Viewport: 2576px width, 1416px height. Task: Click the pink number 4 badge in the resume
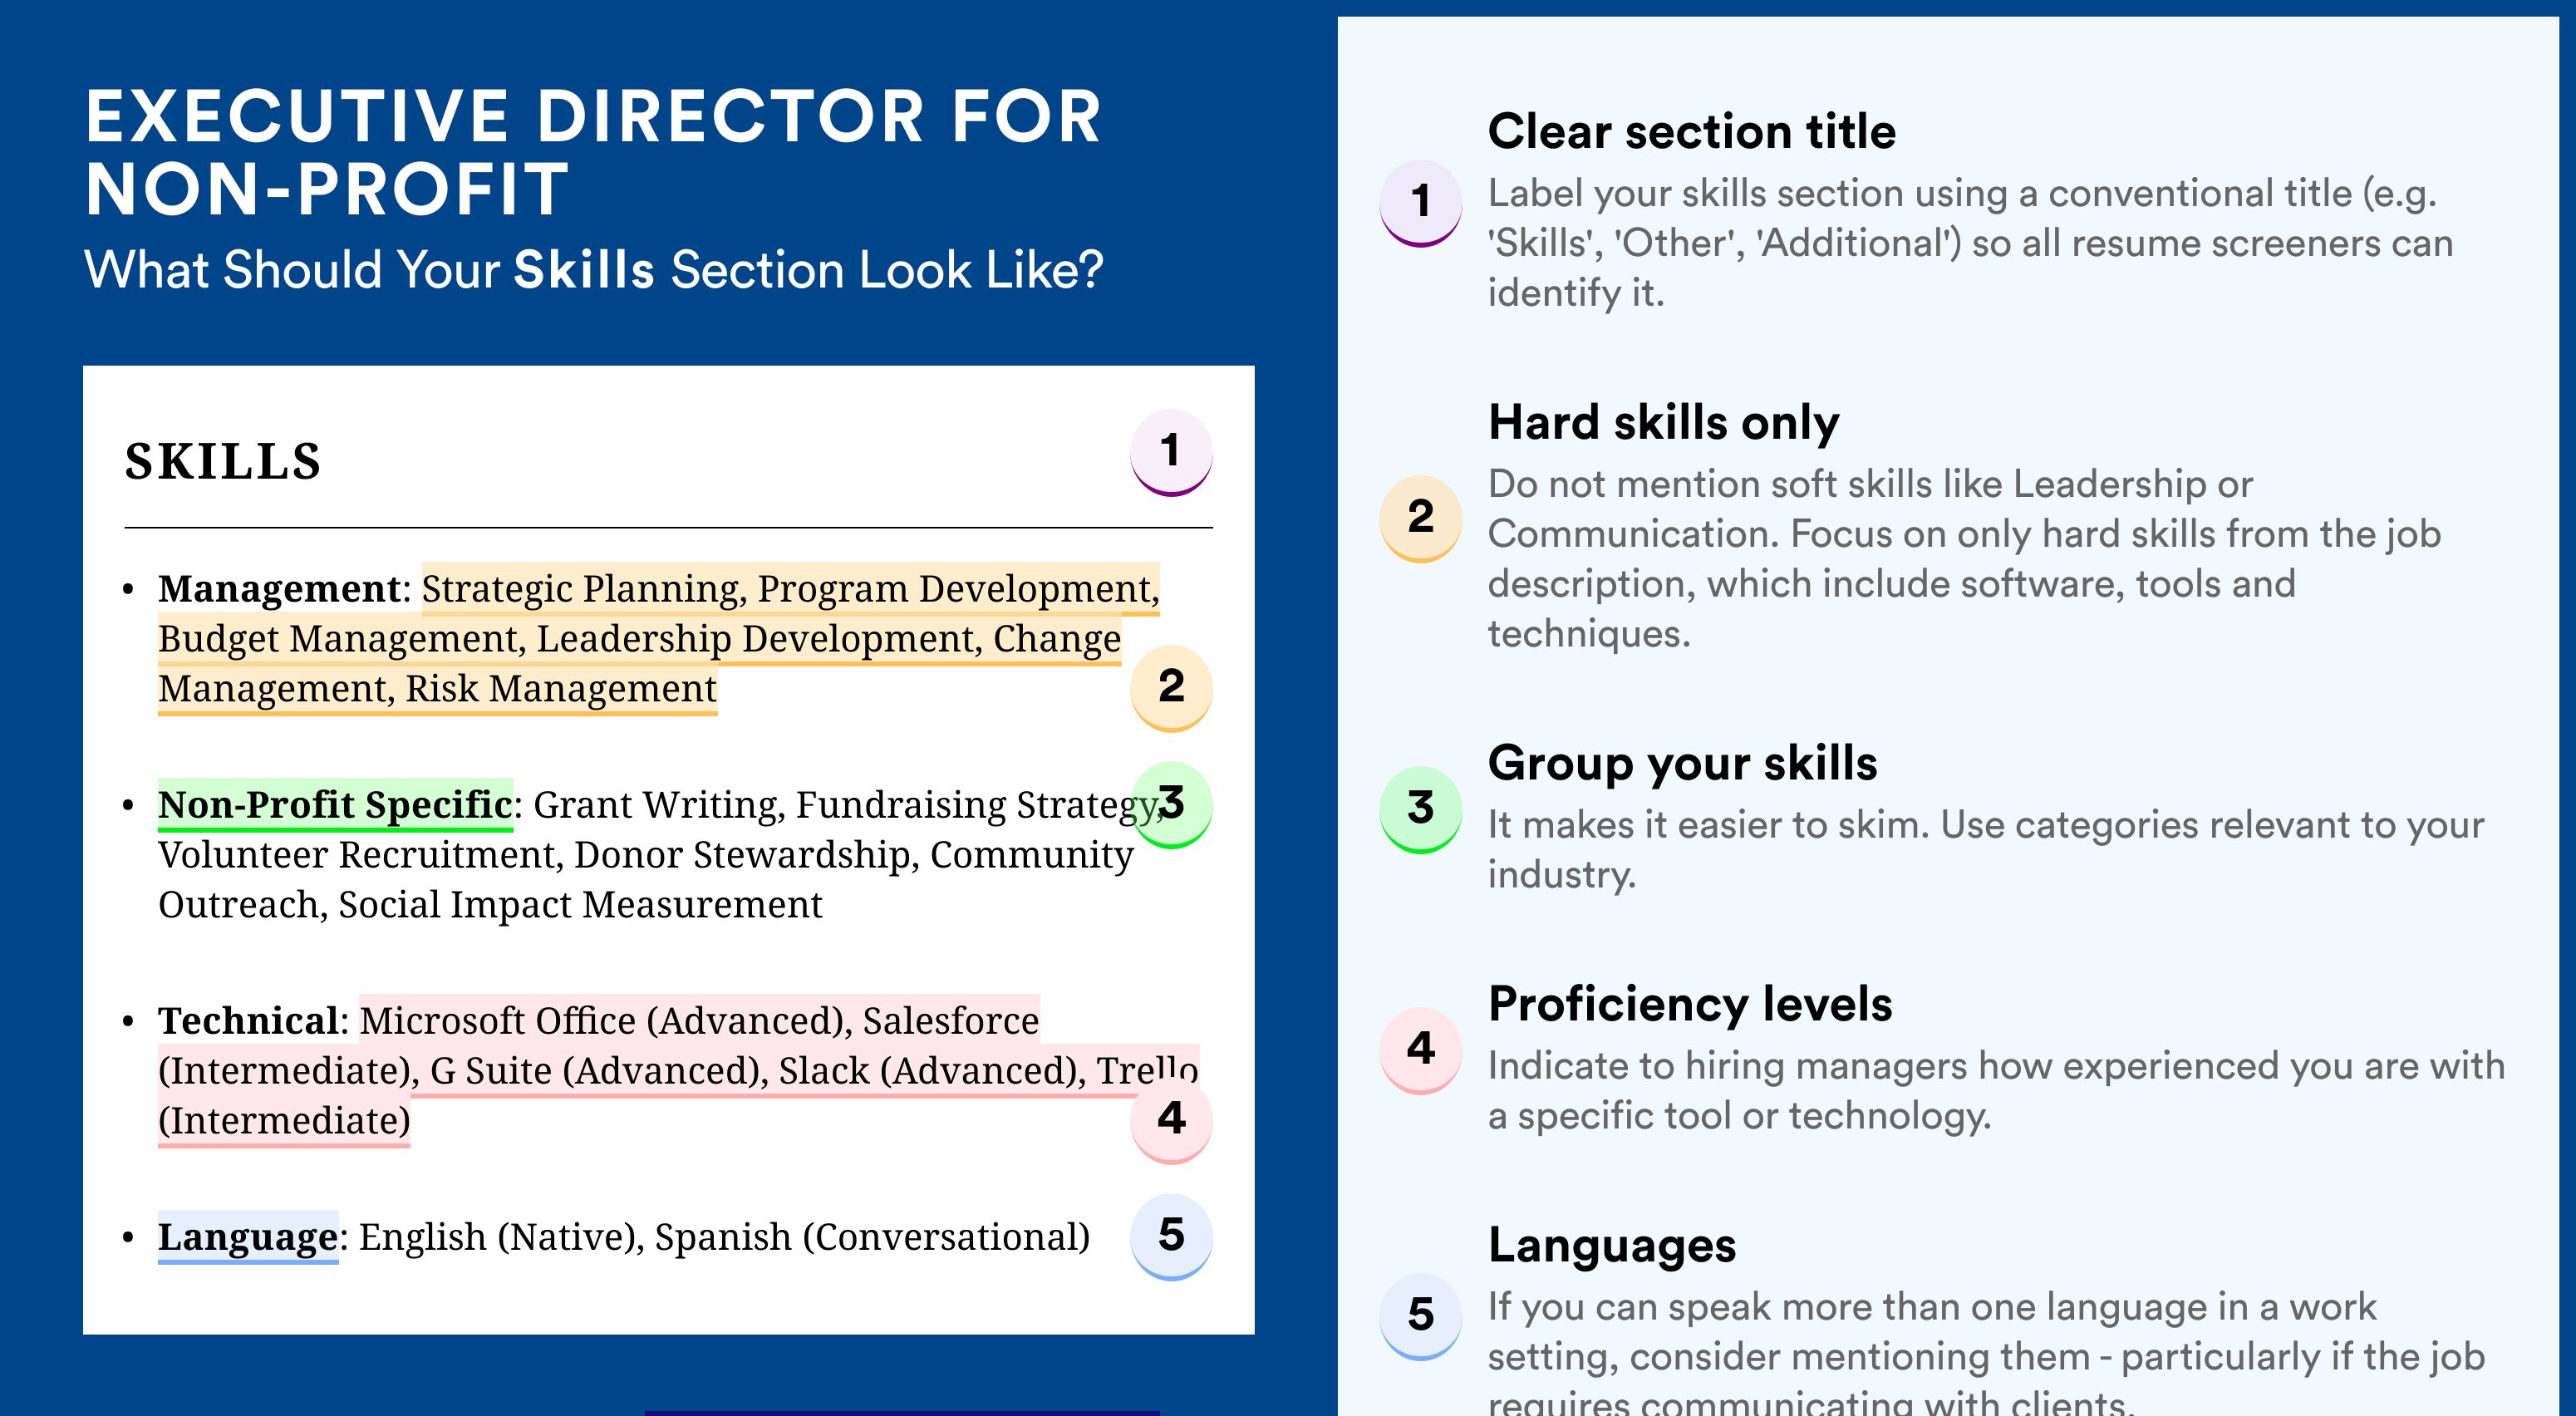tap(1171, 1120)
